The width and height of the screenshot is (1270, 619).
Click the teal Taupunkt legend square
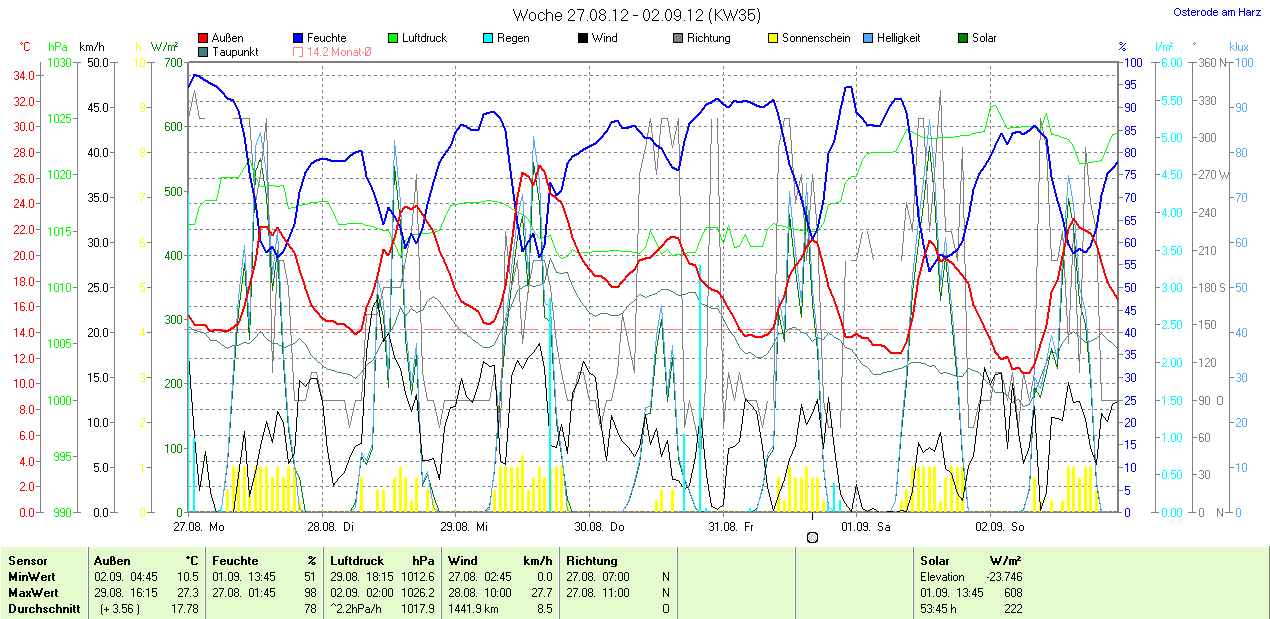tap(204, 51)
